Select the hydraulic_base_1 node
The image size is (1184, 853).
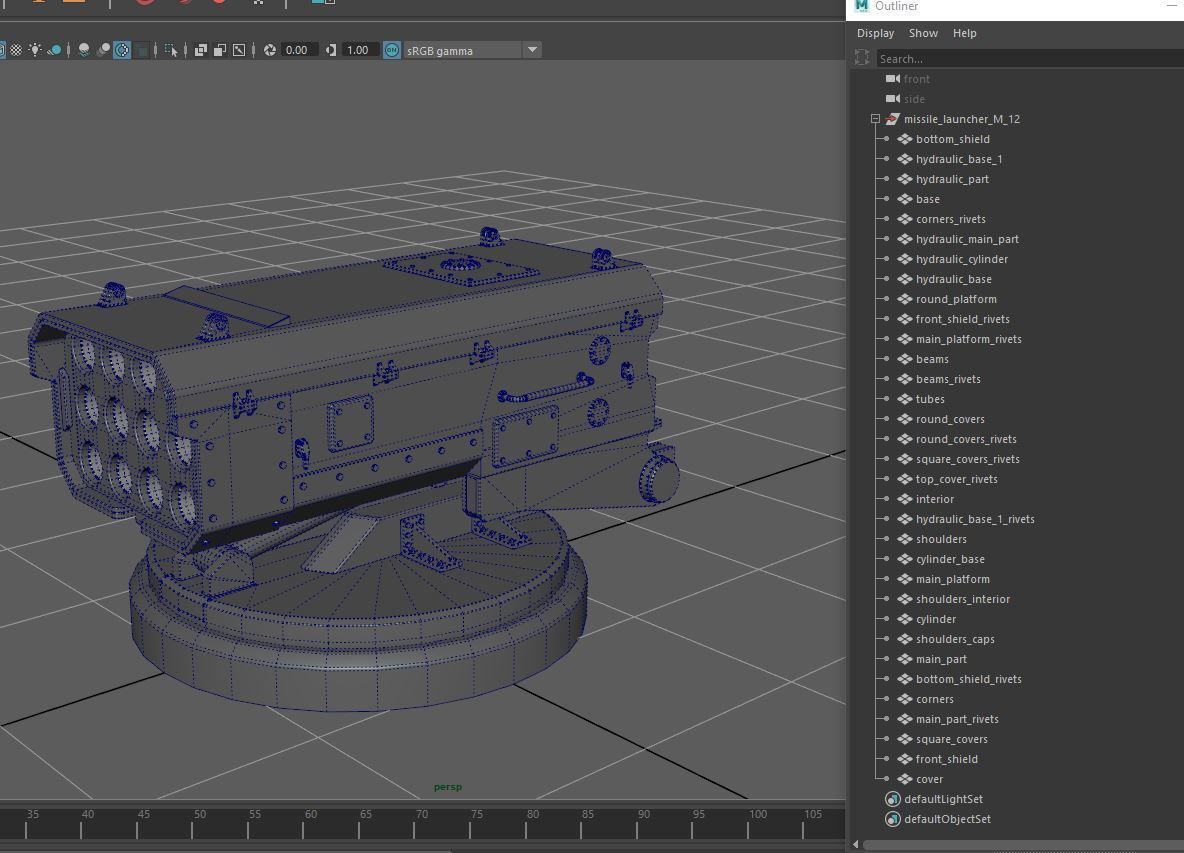[959, 159]
